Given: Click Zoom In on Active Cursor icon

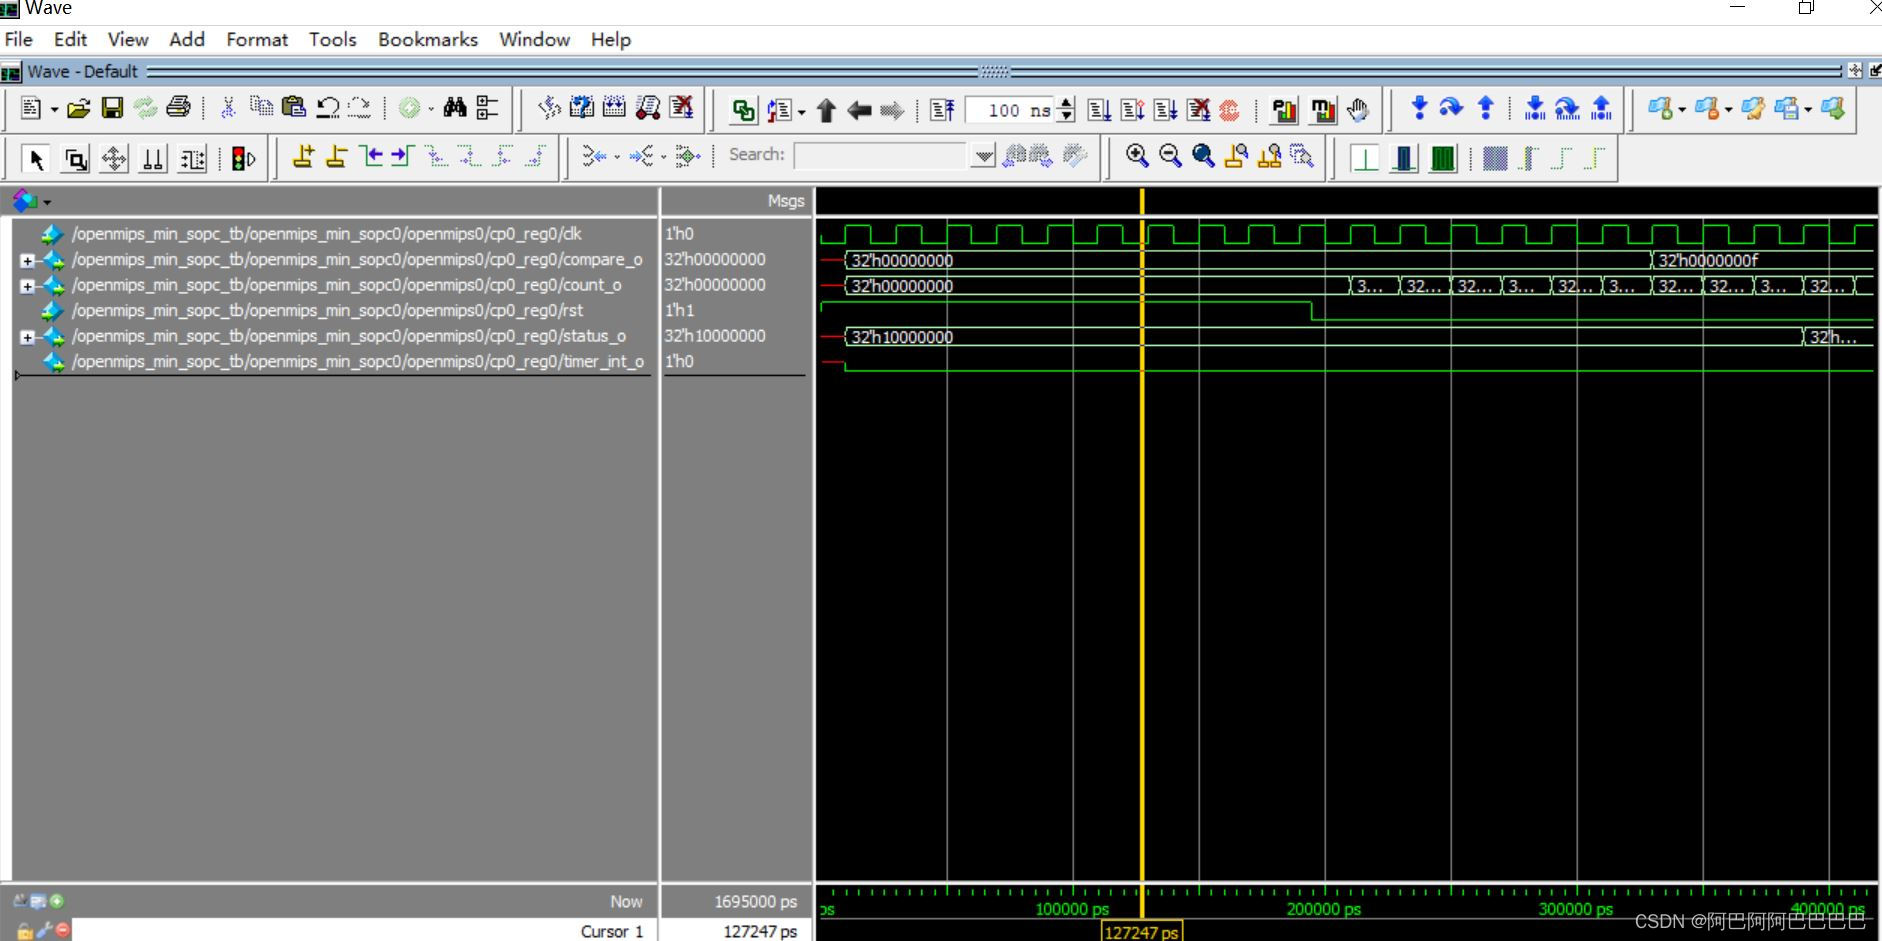Looking at the screenshot, I should [1236, 156].
